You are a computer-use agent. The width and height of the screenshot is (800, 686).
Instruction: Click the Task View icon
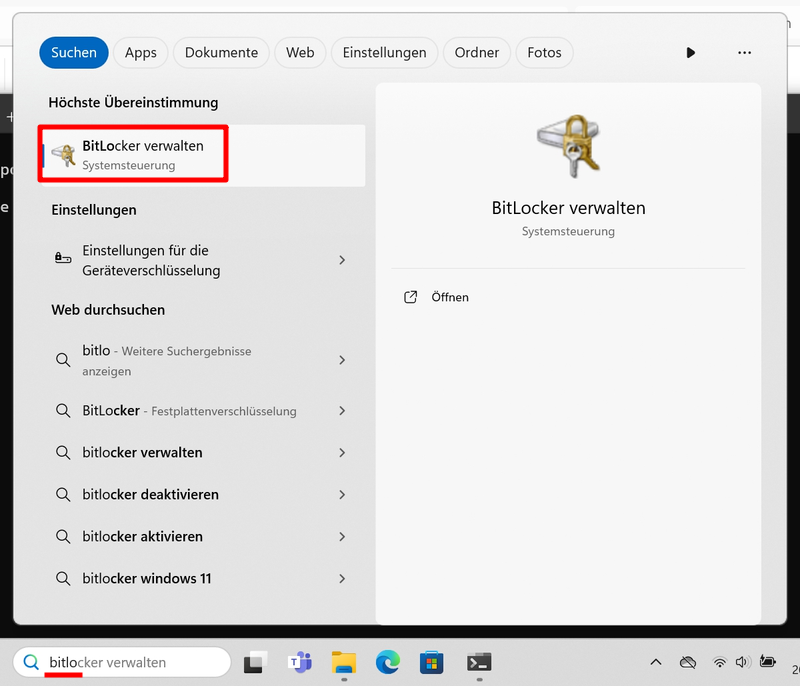[256, 662]
